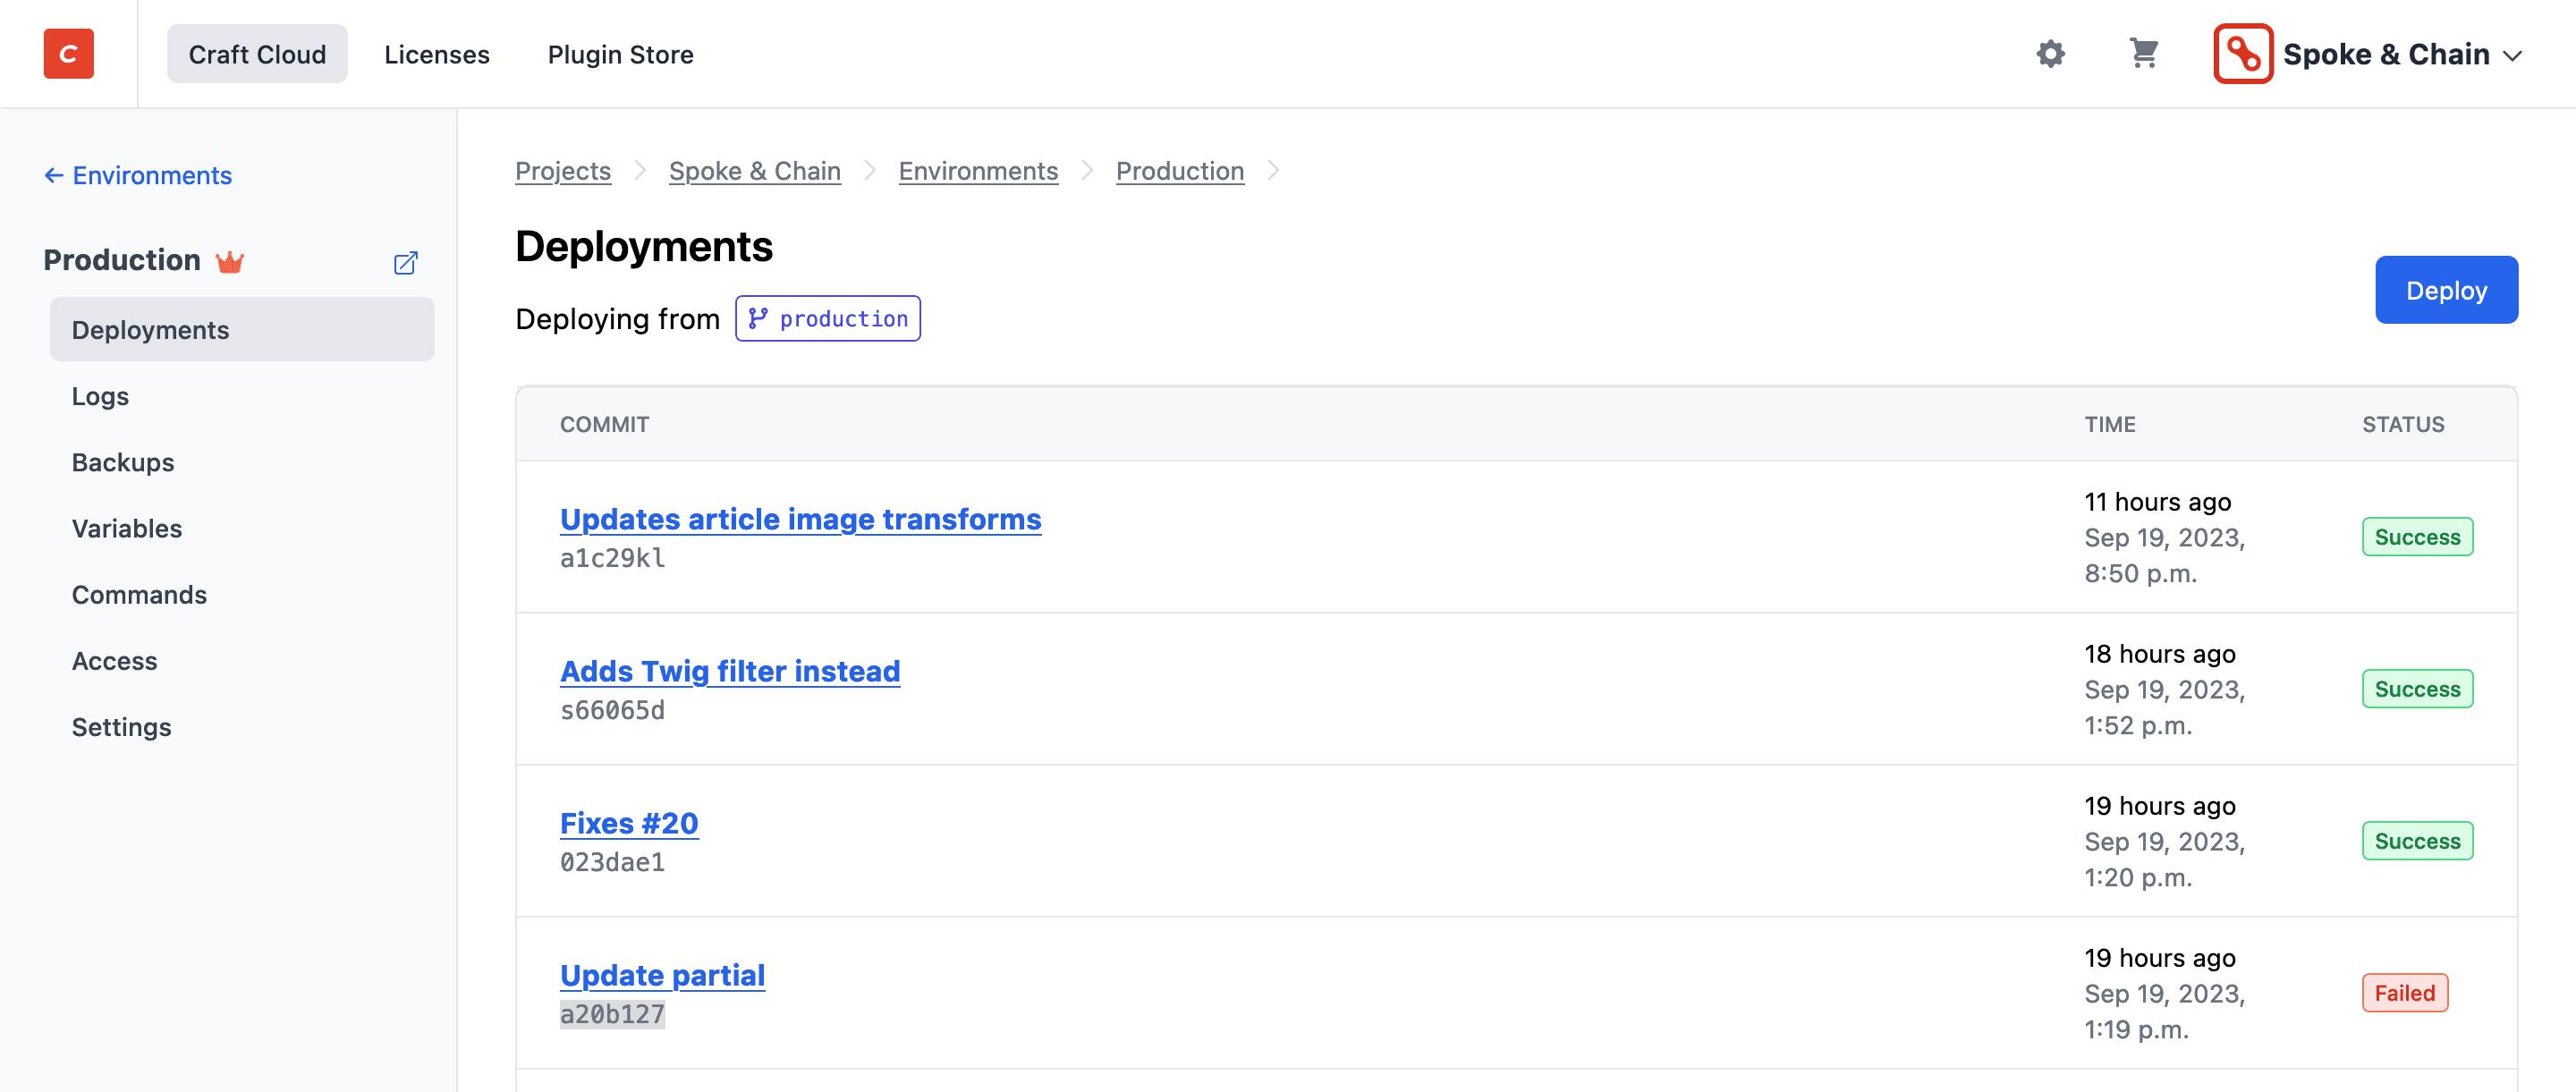Click the Projects breadcrumb link
Screen dimensions: 2576x1092
pyautogui.click(x=563, y=171)
